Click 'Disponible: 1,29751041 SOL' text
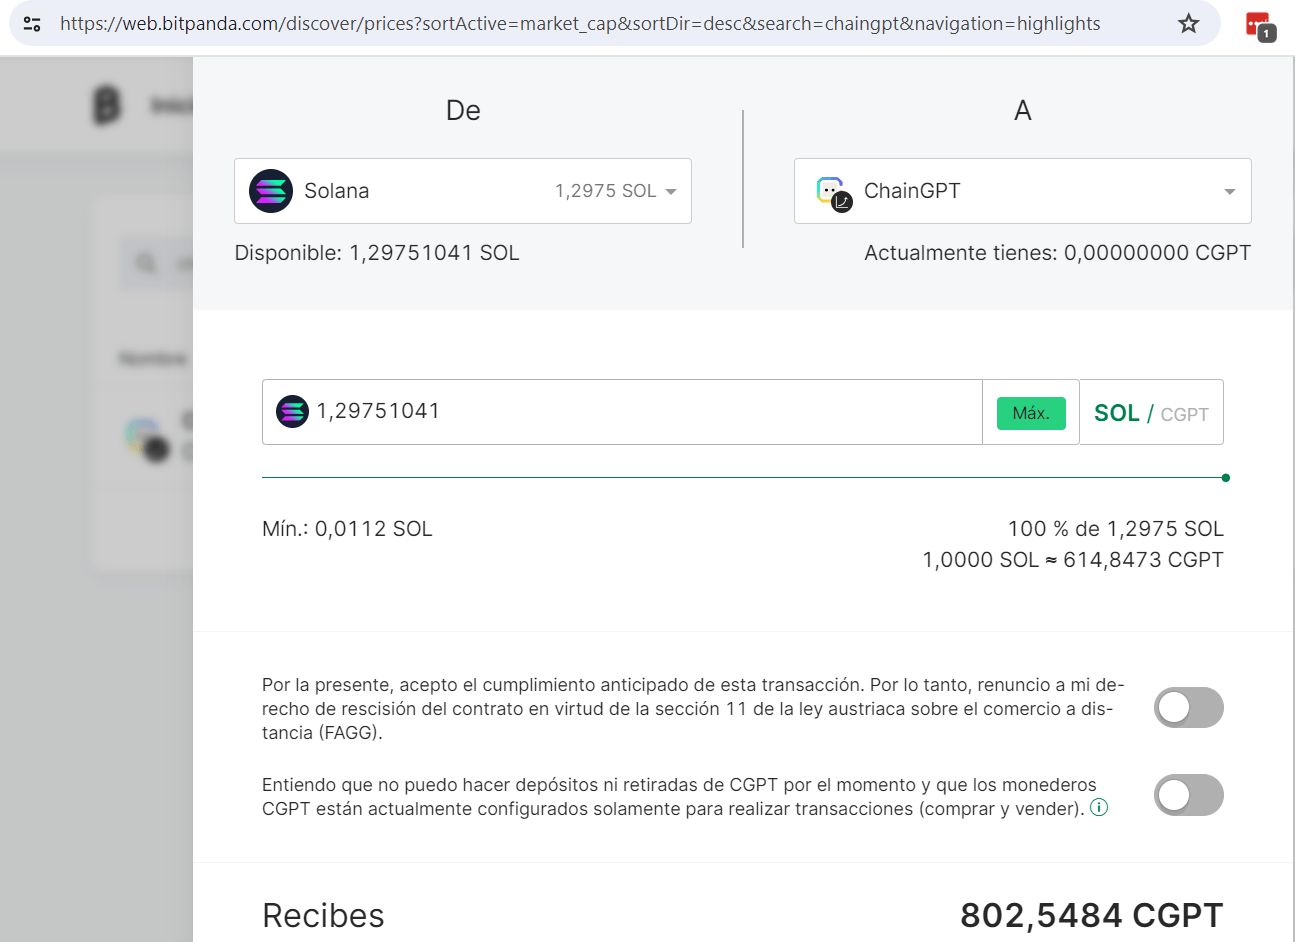 coord(377,253)
